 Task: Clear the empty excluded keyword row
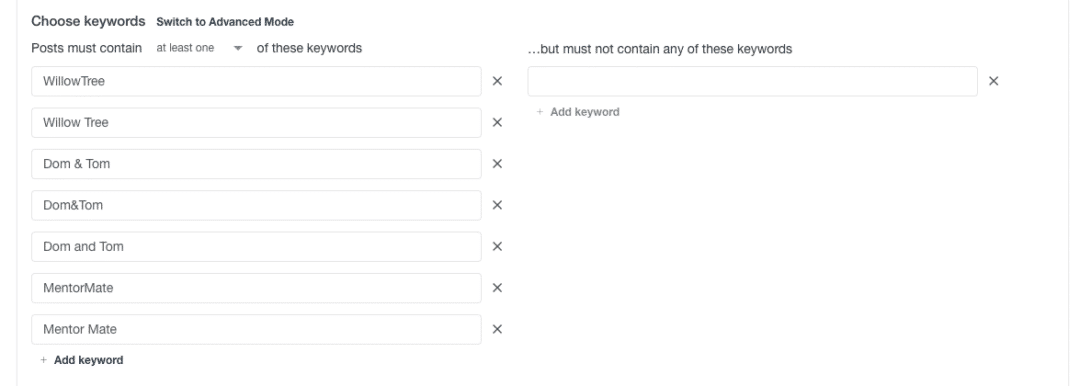point(993,81)
